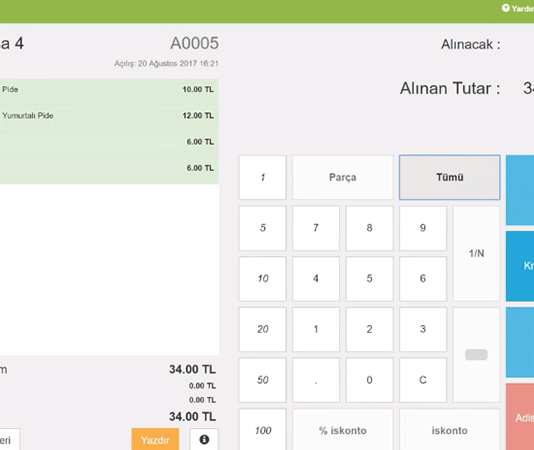Screen dimensions: 534x450
Task: Tap the quick amount 50 key
Action: click(263, 380)
